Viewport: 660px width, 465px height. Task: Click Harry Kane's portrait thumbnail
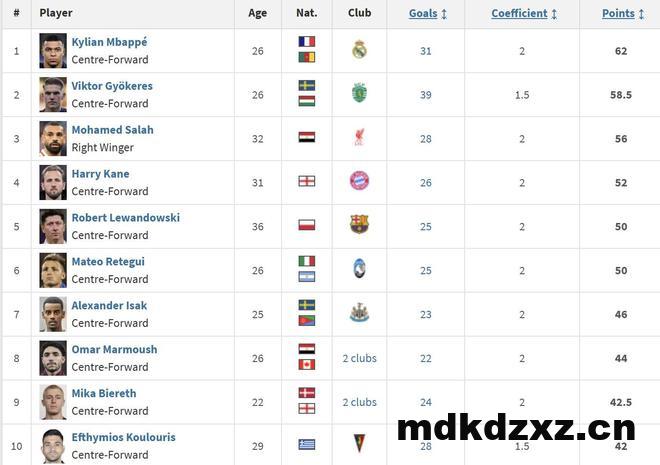pyautogui.click(x=53, y=182)
